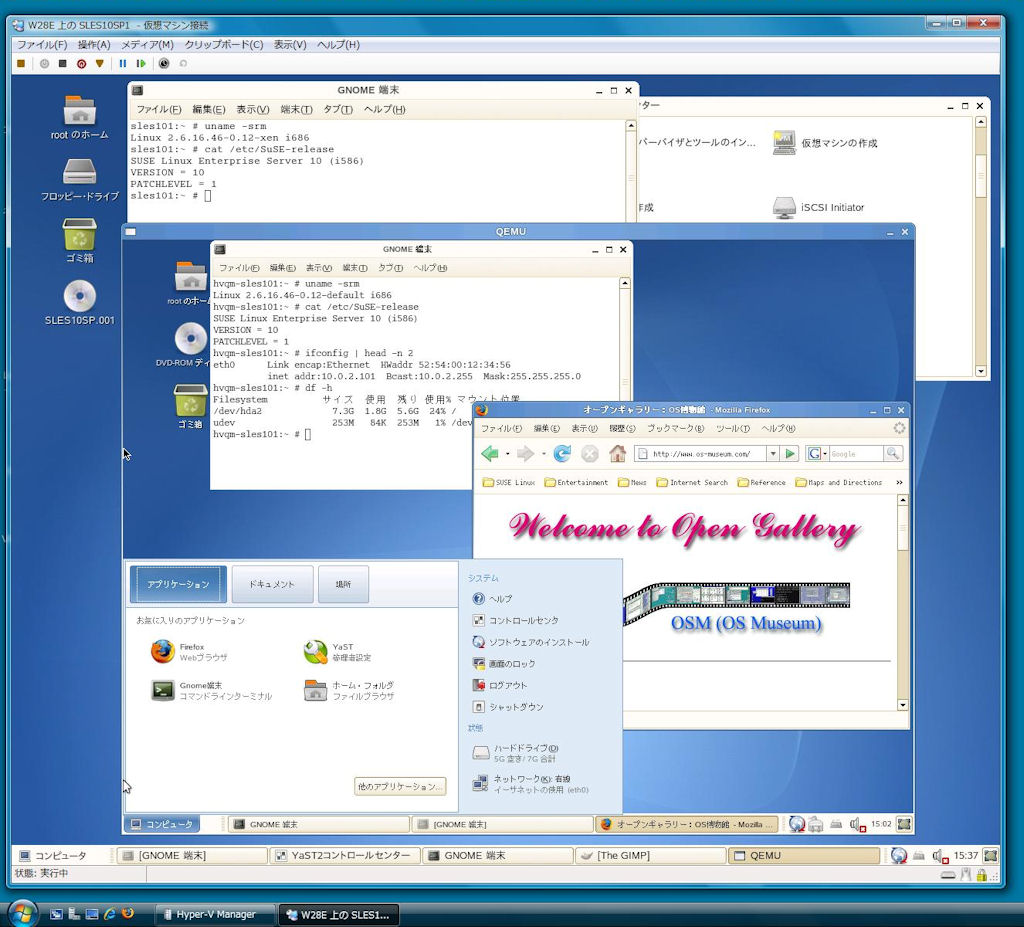This screenshot has height=927, width=1024.
Task: Switch to the 場所 tab in the main menu
Action: coord(344,584)
